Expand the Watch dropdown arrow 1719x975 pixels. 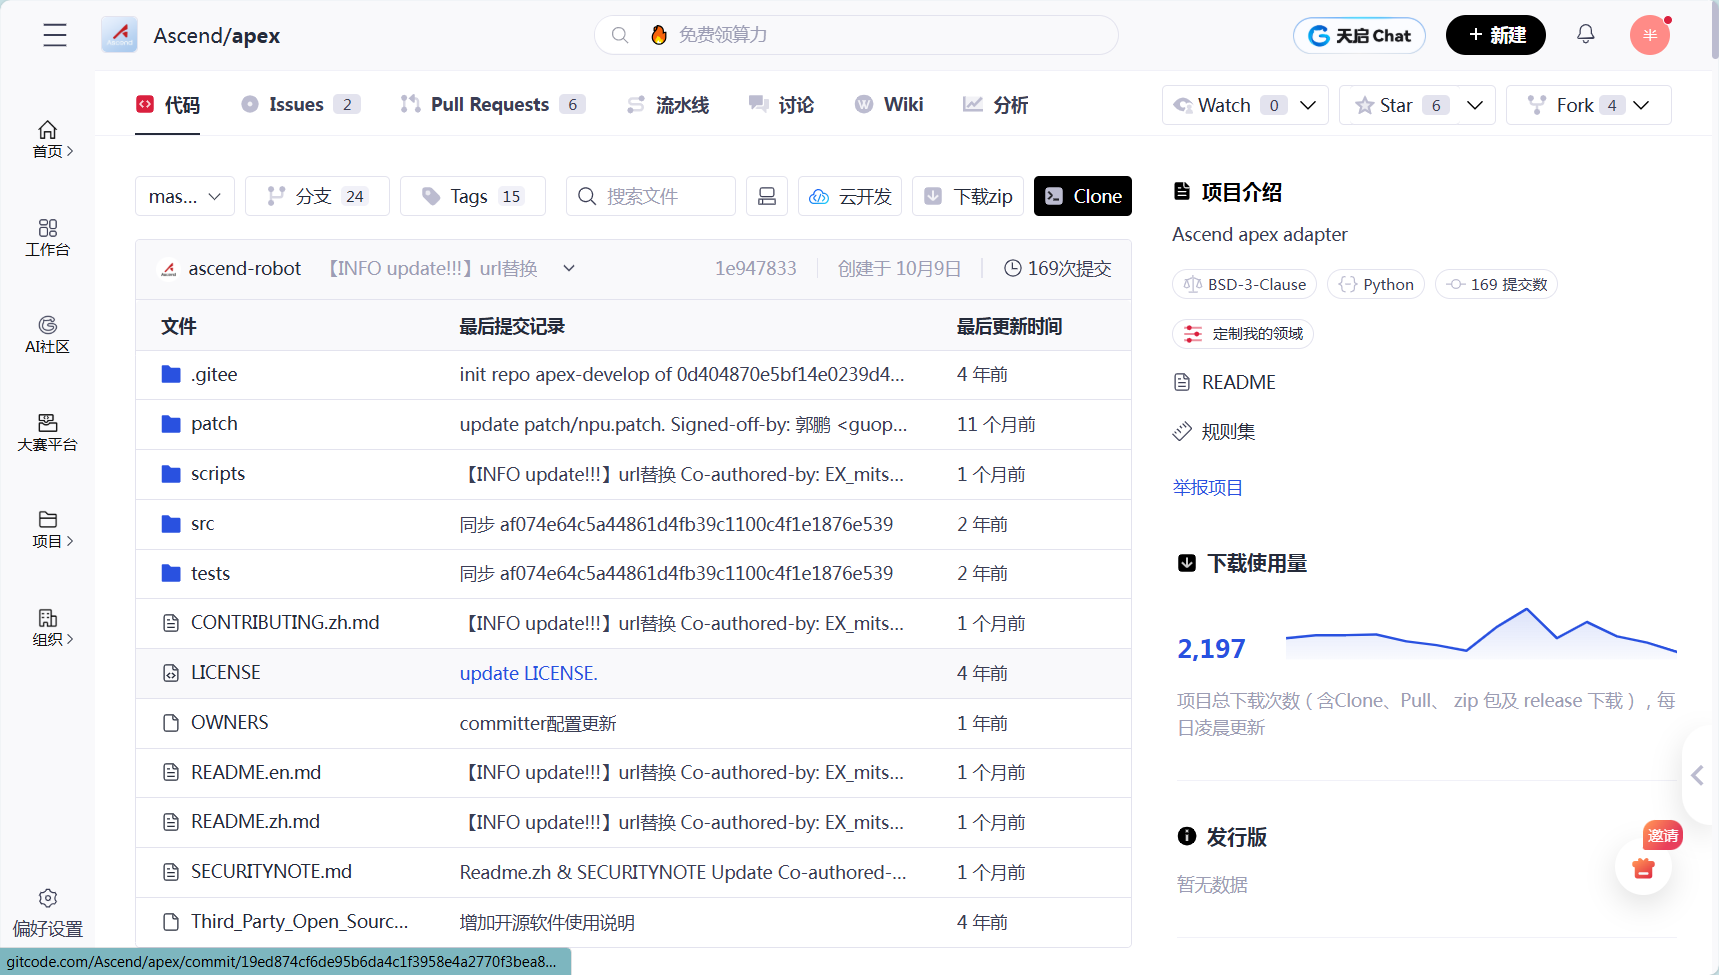(x=1307, y=105)
